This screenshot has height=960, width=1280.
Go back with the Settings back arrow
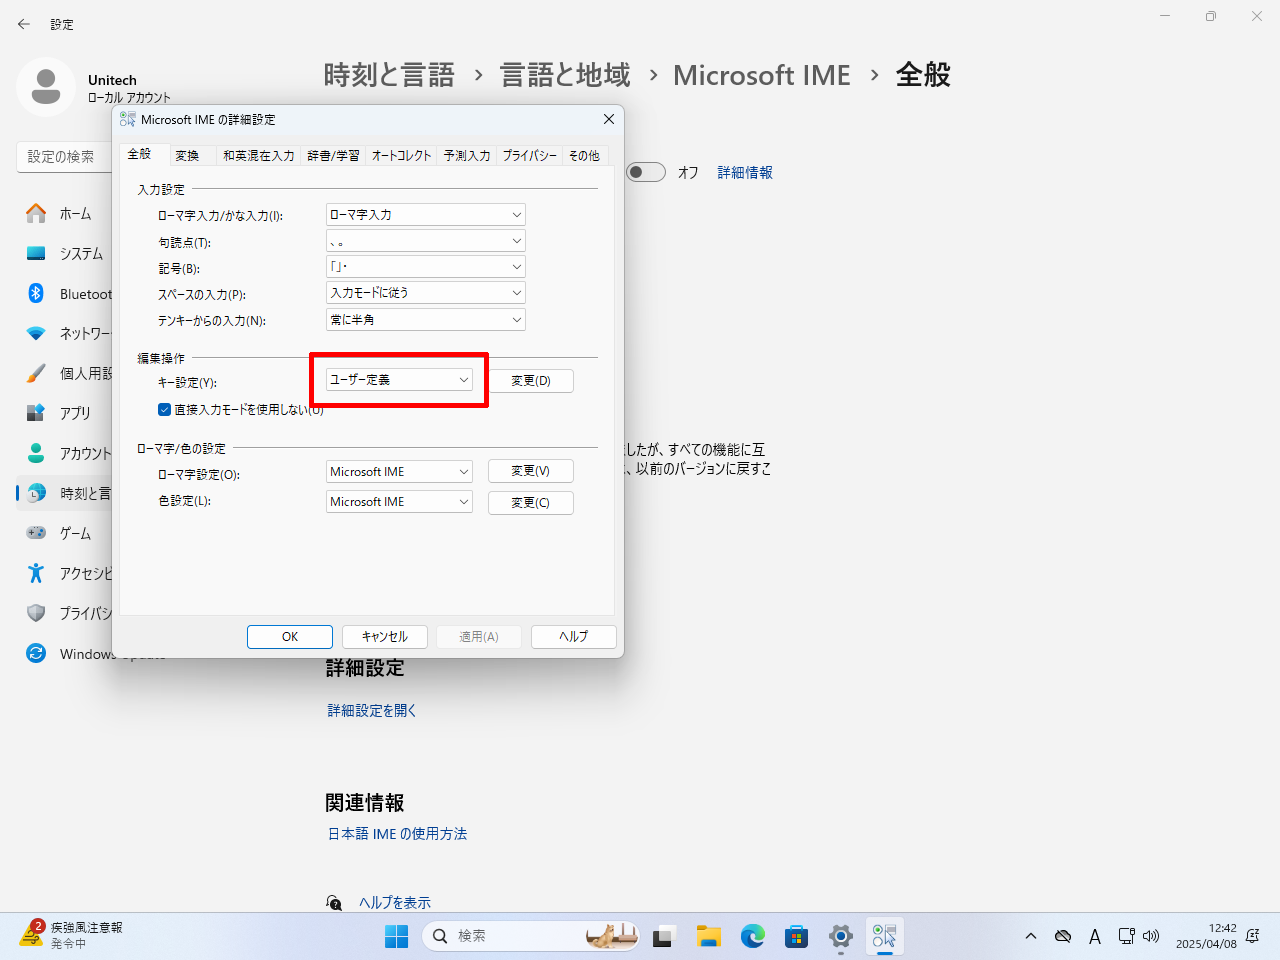24,24
